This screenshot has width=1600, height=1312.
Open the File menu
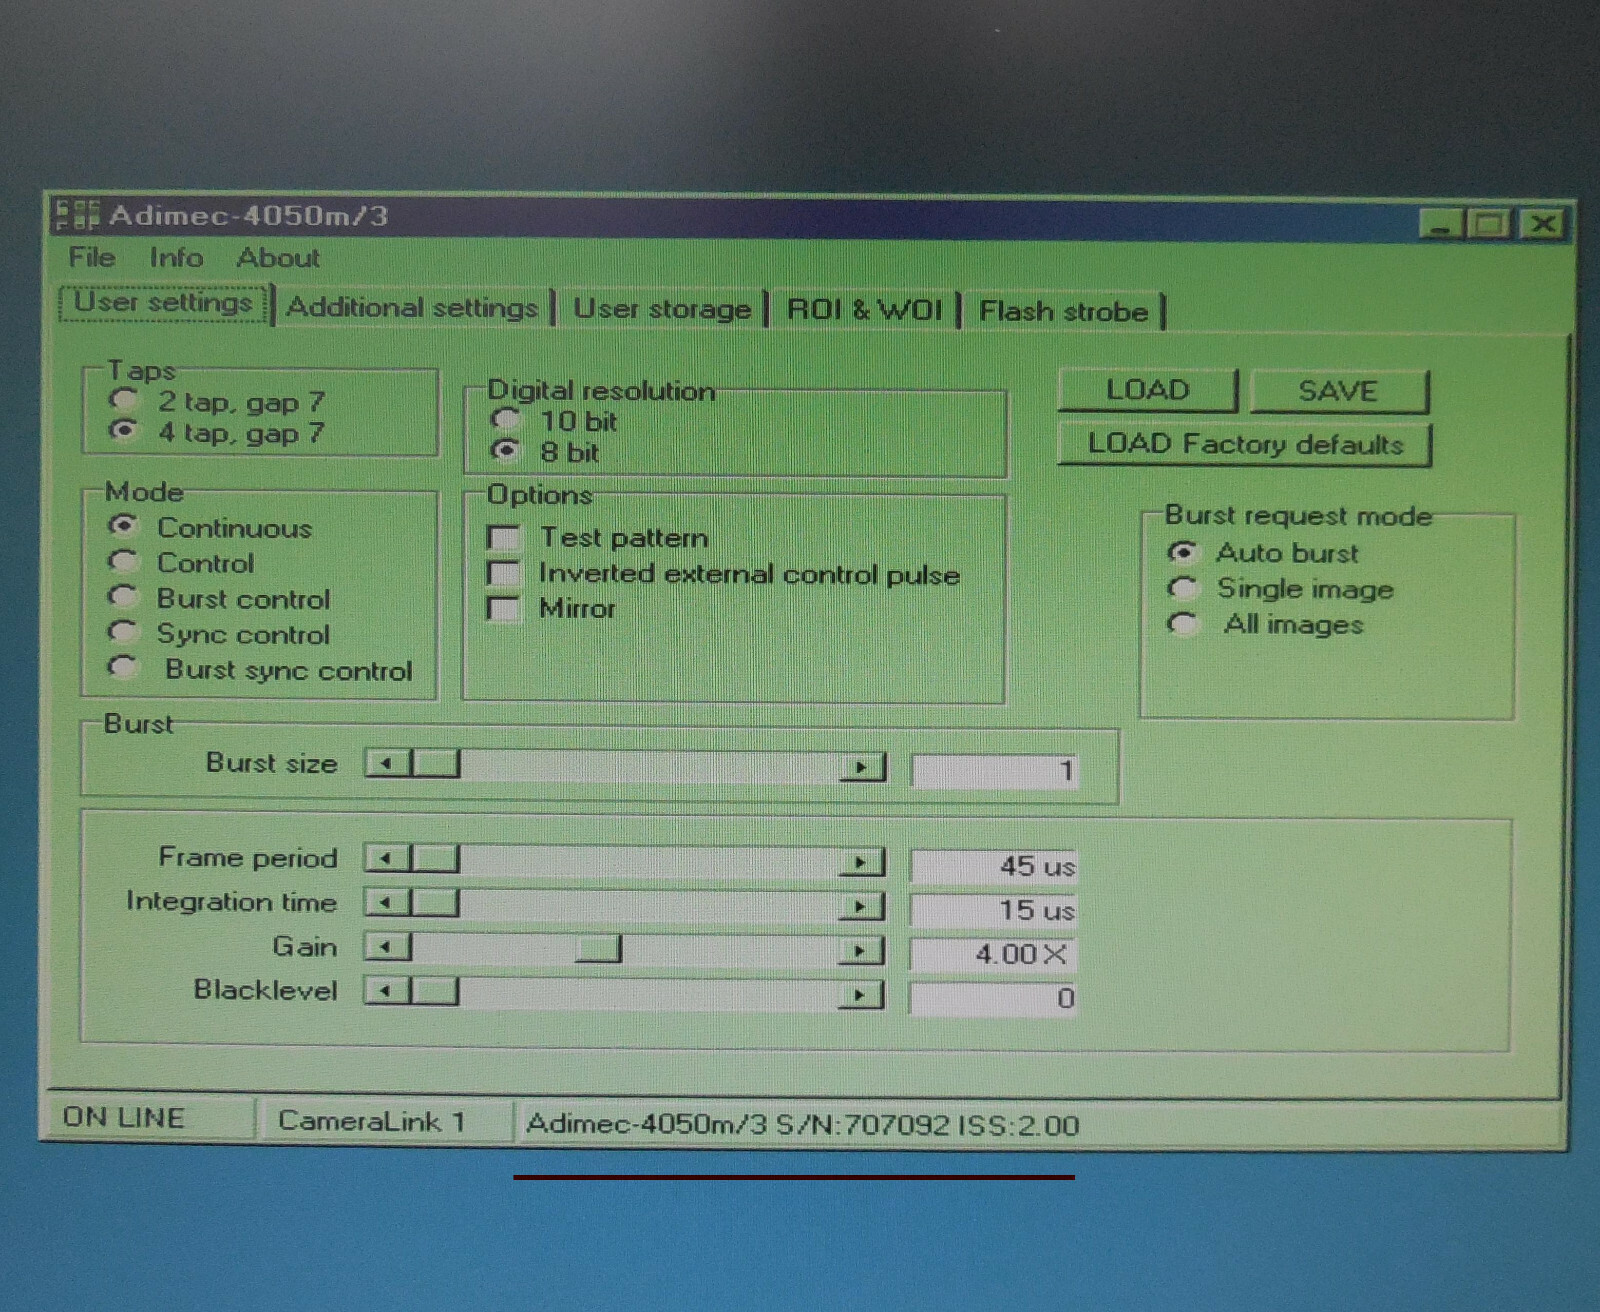pos(92,258)
